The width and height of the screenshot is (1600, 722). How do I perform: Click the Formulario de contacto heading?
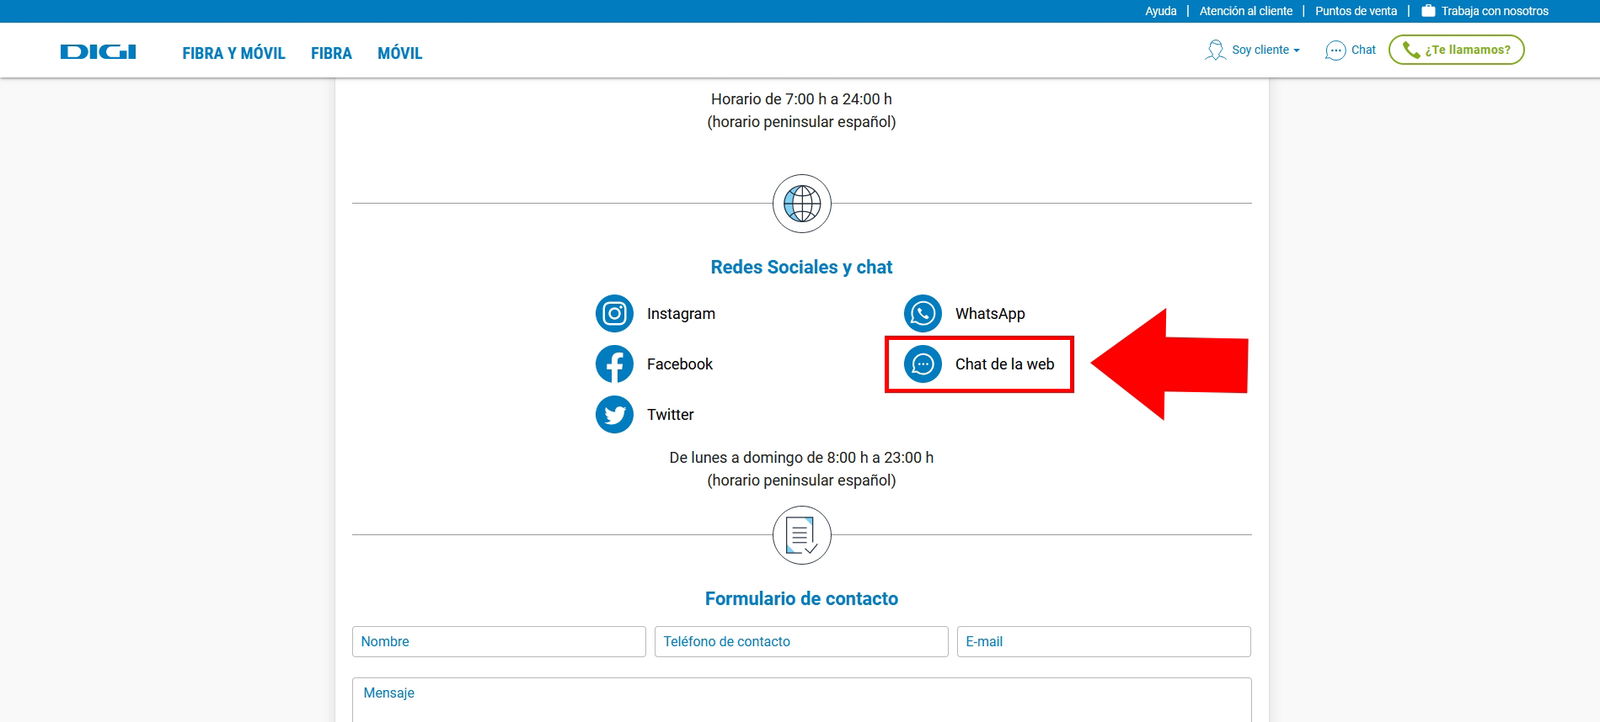pyautogui.click(x=801, y=599)
